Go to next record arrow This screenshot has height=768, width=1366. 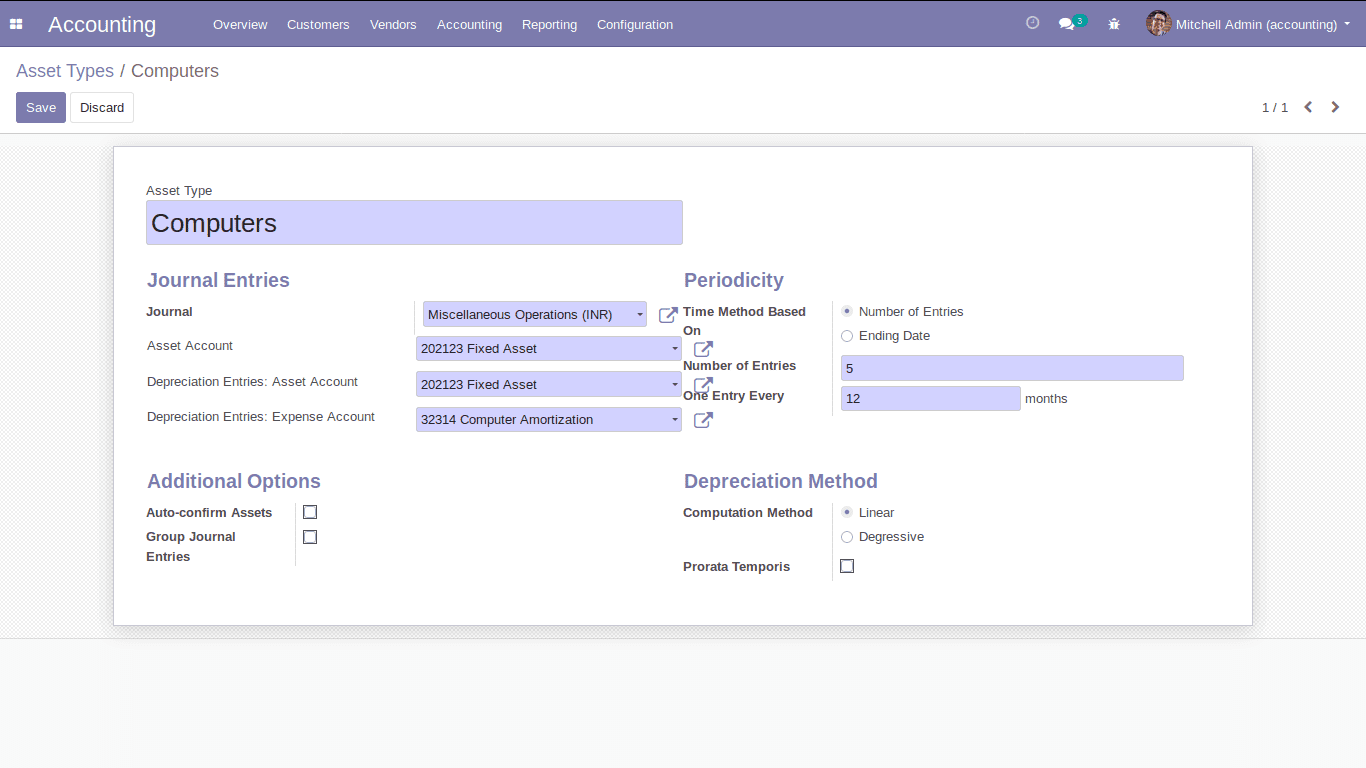1335,107
